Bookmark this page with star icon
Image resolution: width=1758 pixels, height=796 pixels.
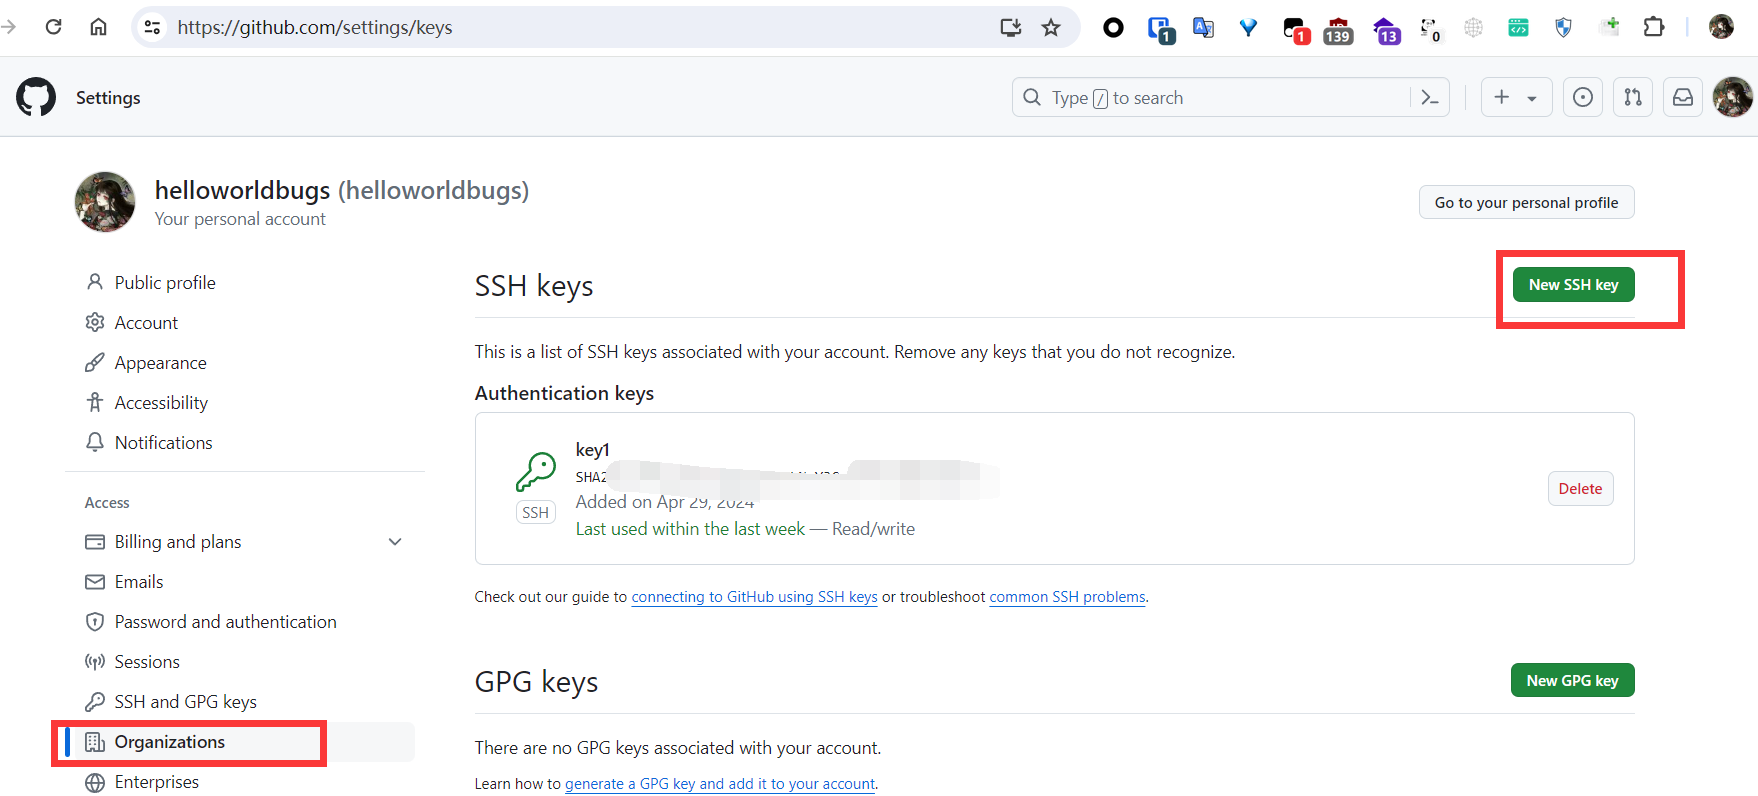(1050, 27)
